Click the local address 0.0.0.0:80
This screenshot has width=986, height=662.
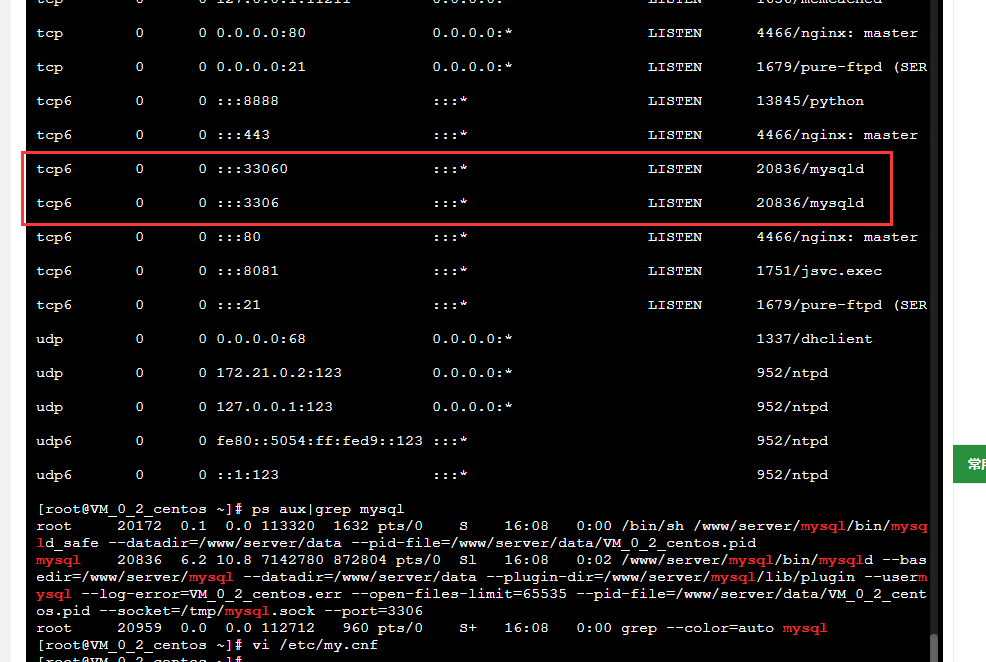tap(261, 33)
